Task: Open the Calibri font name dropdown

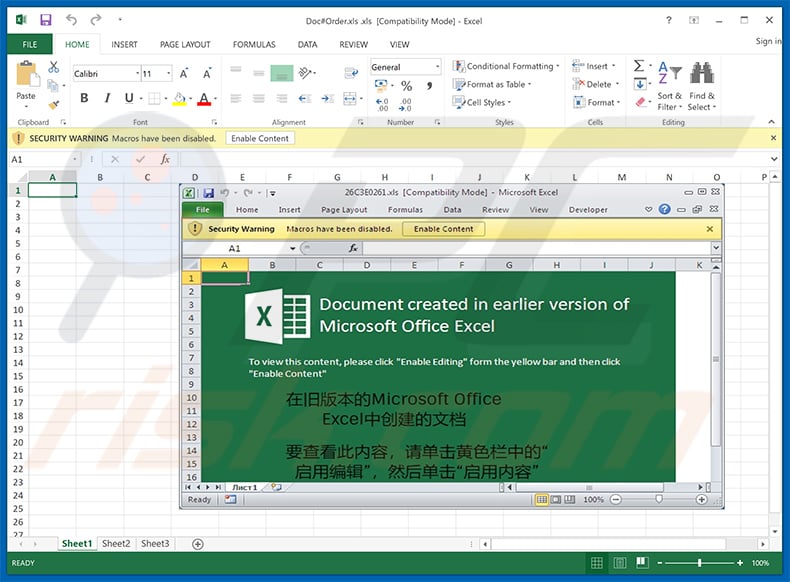Action: (137, 74)
